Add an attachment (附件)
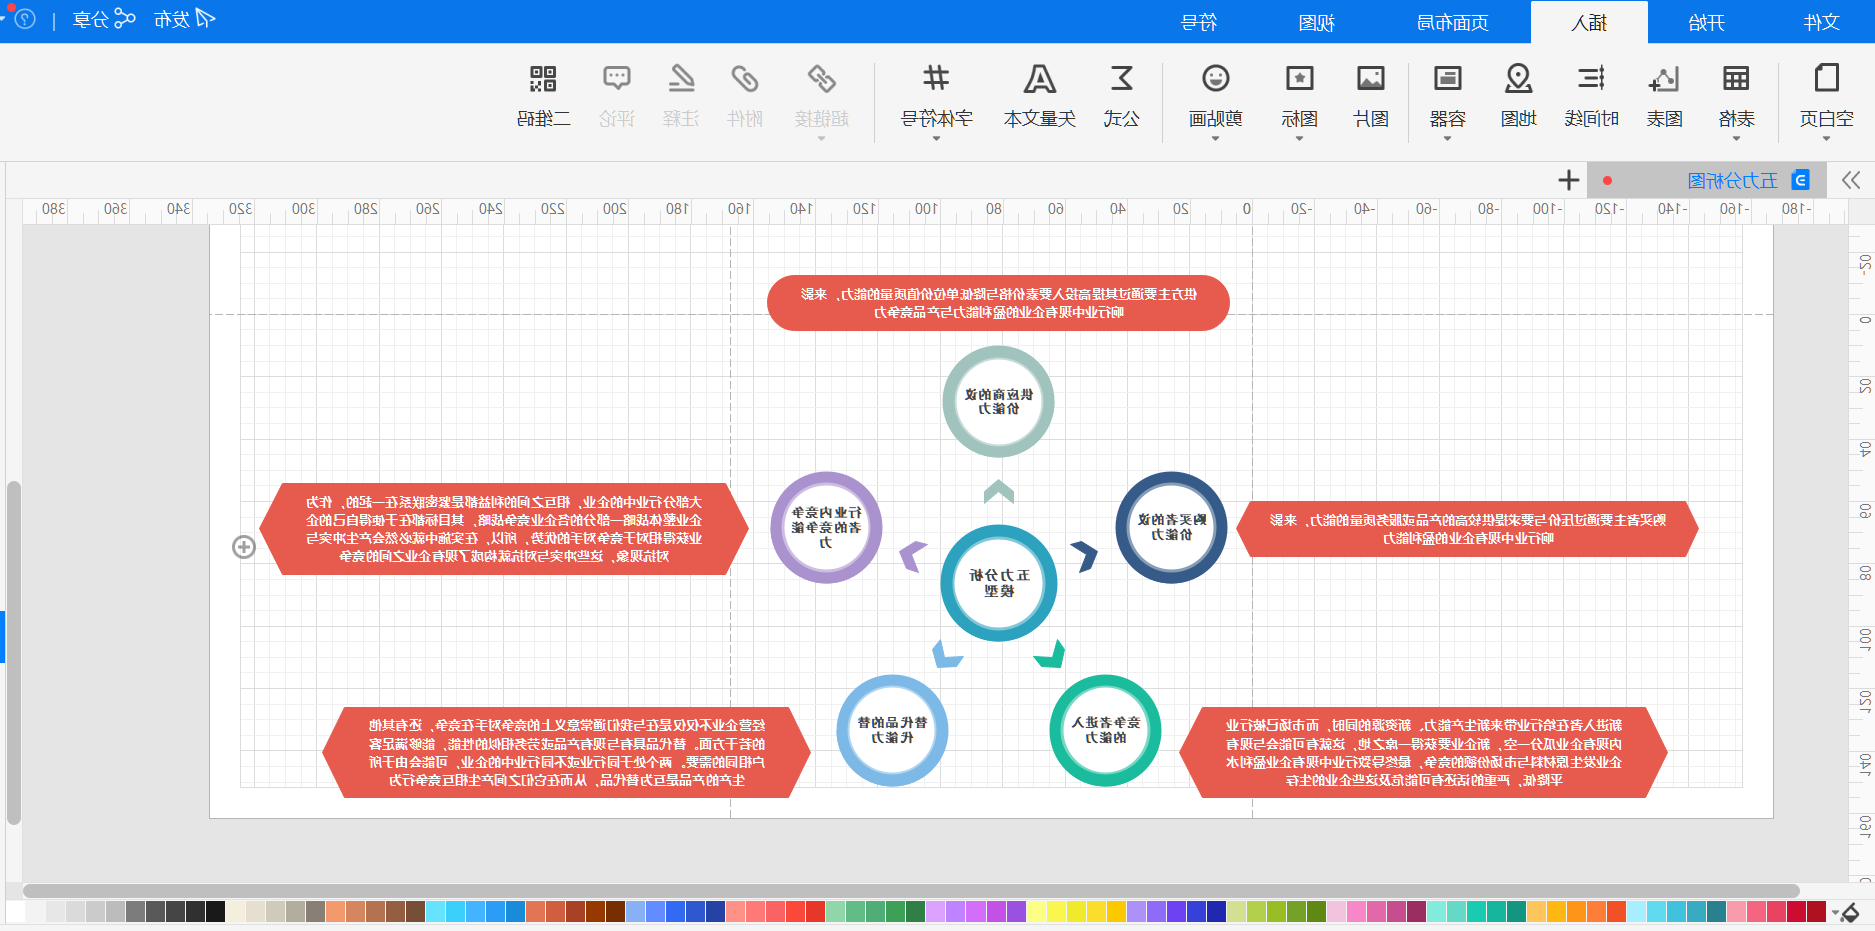Screen dimensions: 1875x931 click(x=744, y=97)
